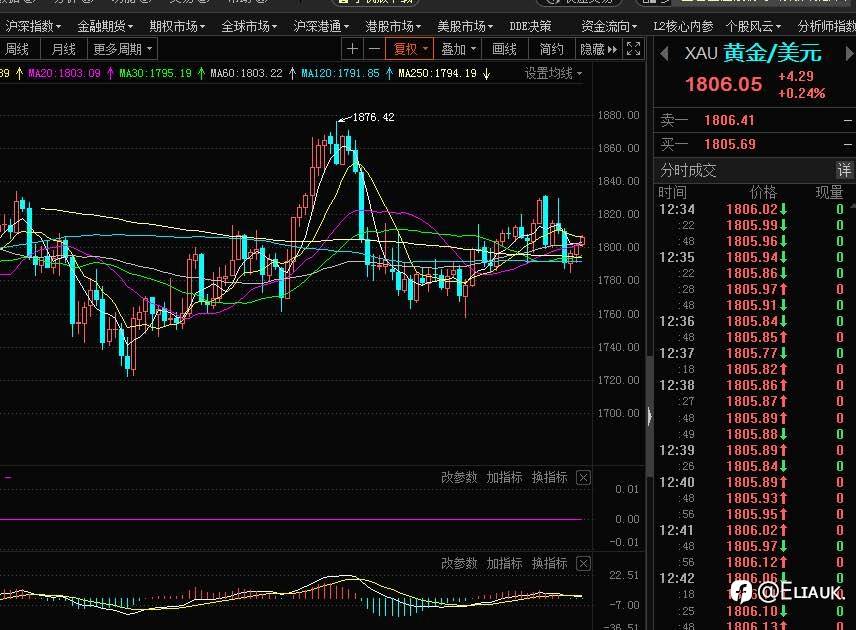This screenshot has width=856, height=630.
Task: Open the 个股风云 dropdown menu
Action: (753, 26)
